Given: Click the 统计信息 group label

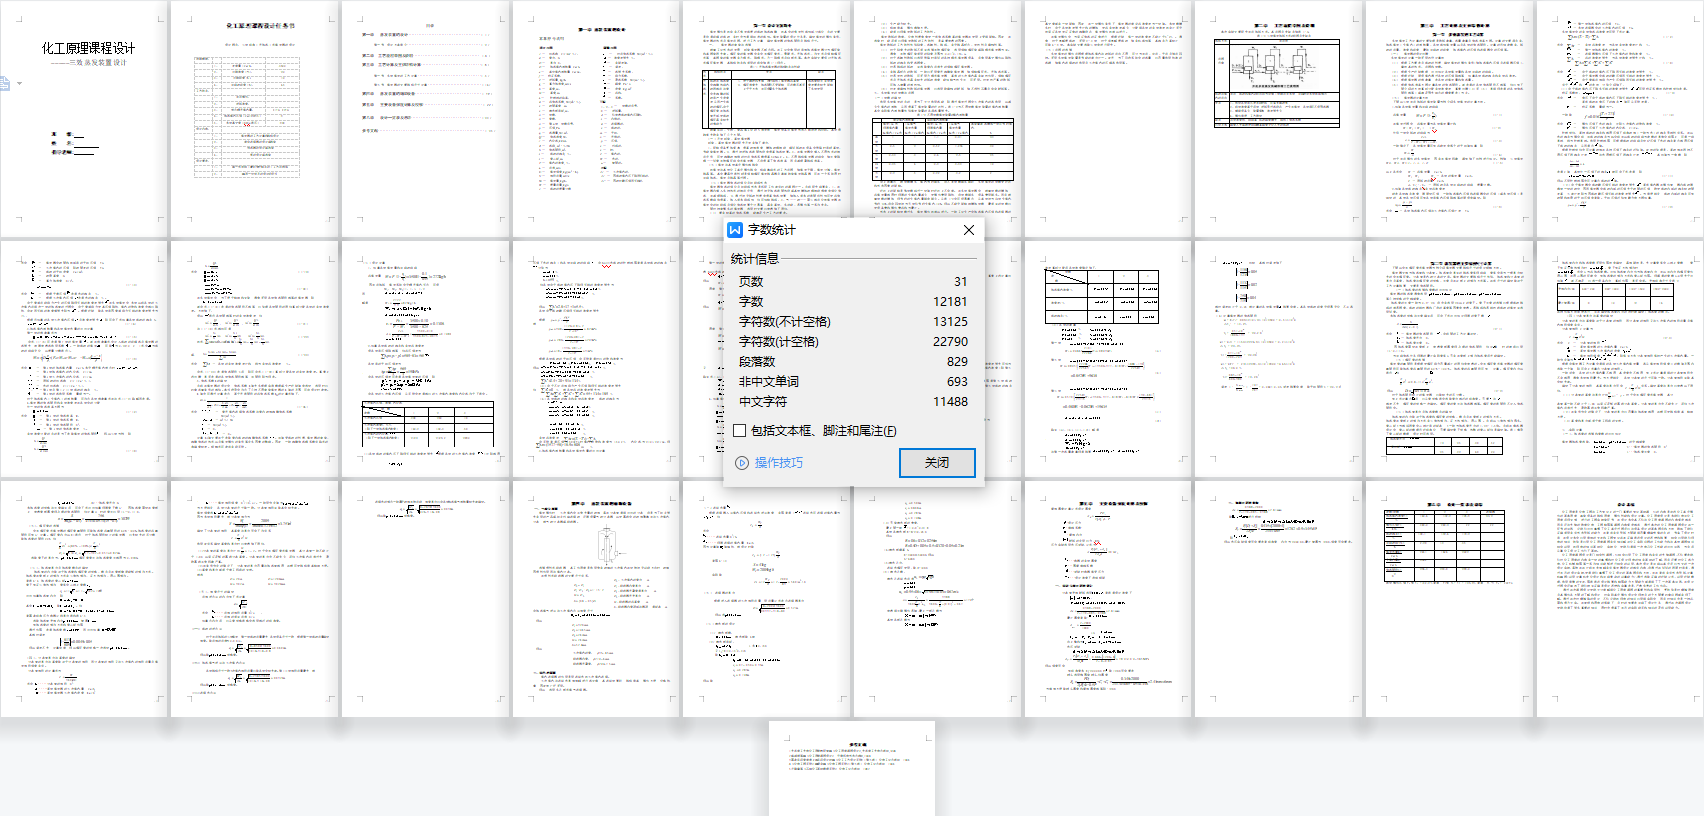Looking at the screenshot, I should coord(755,259).
